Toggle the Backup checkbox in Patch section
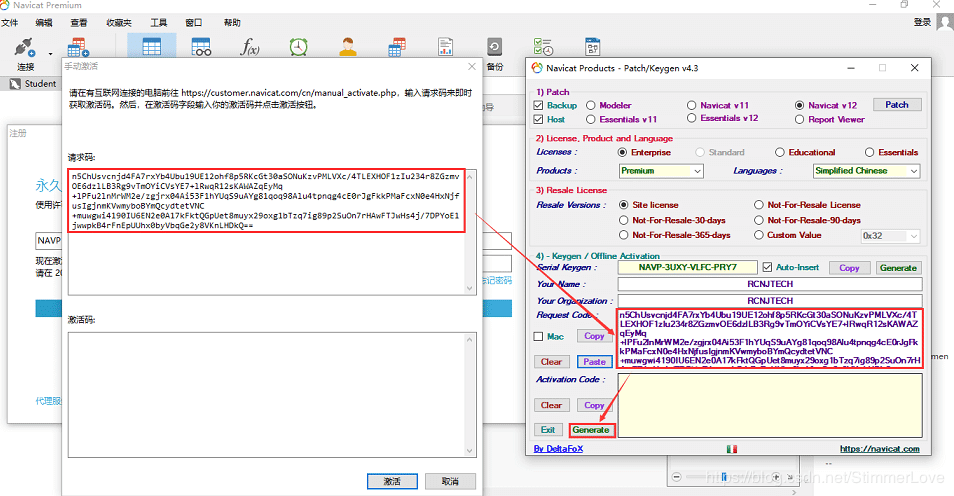954x496 pixels. pos(538,105)
